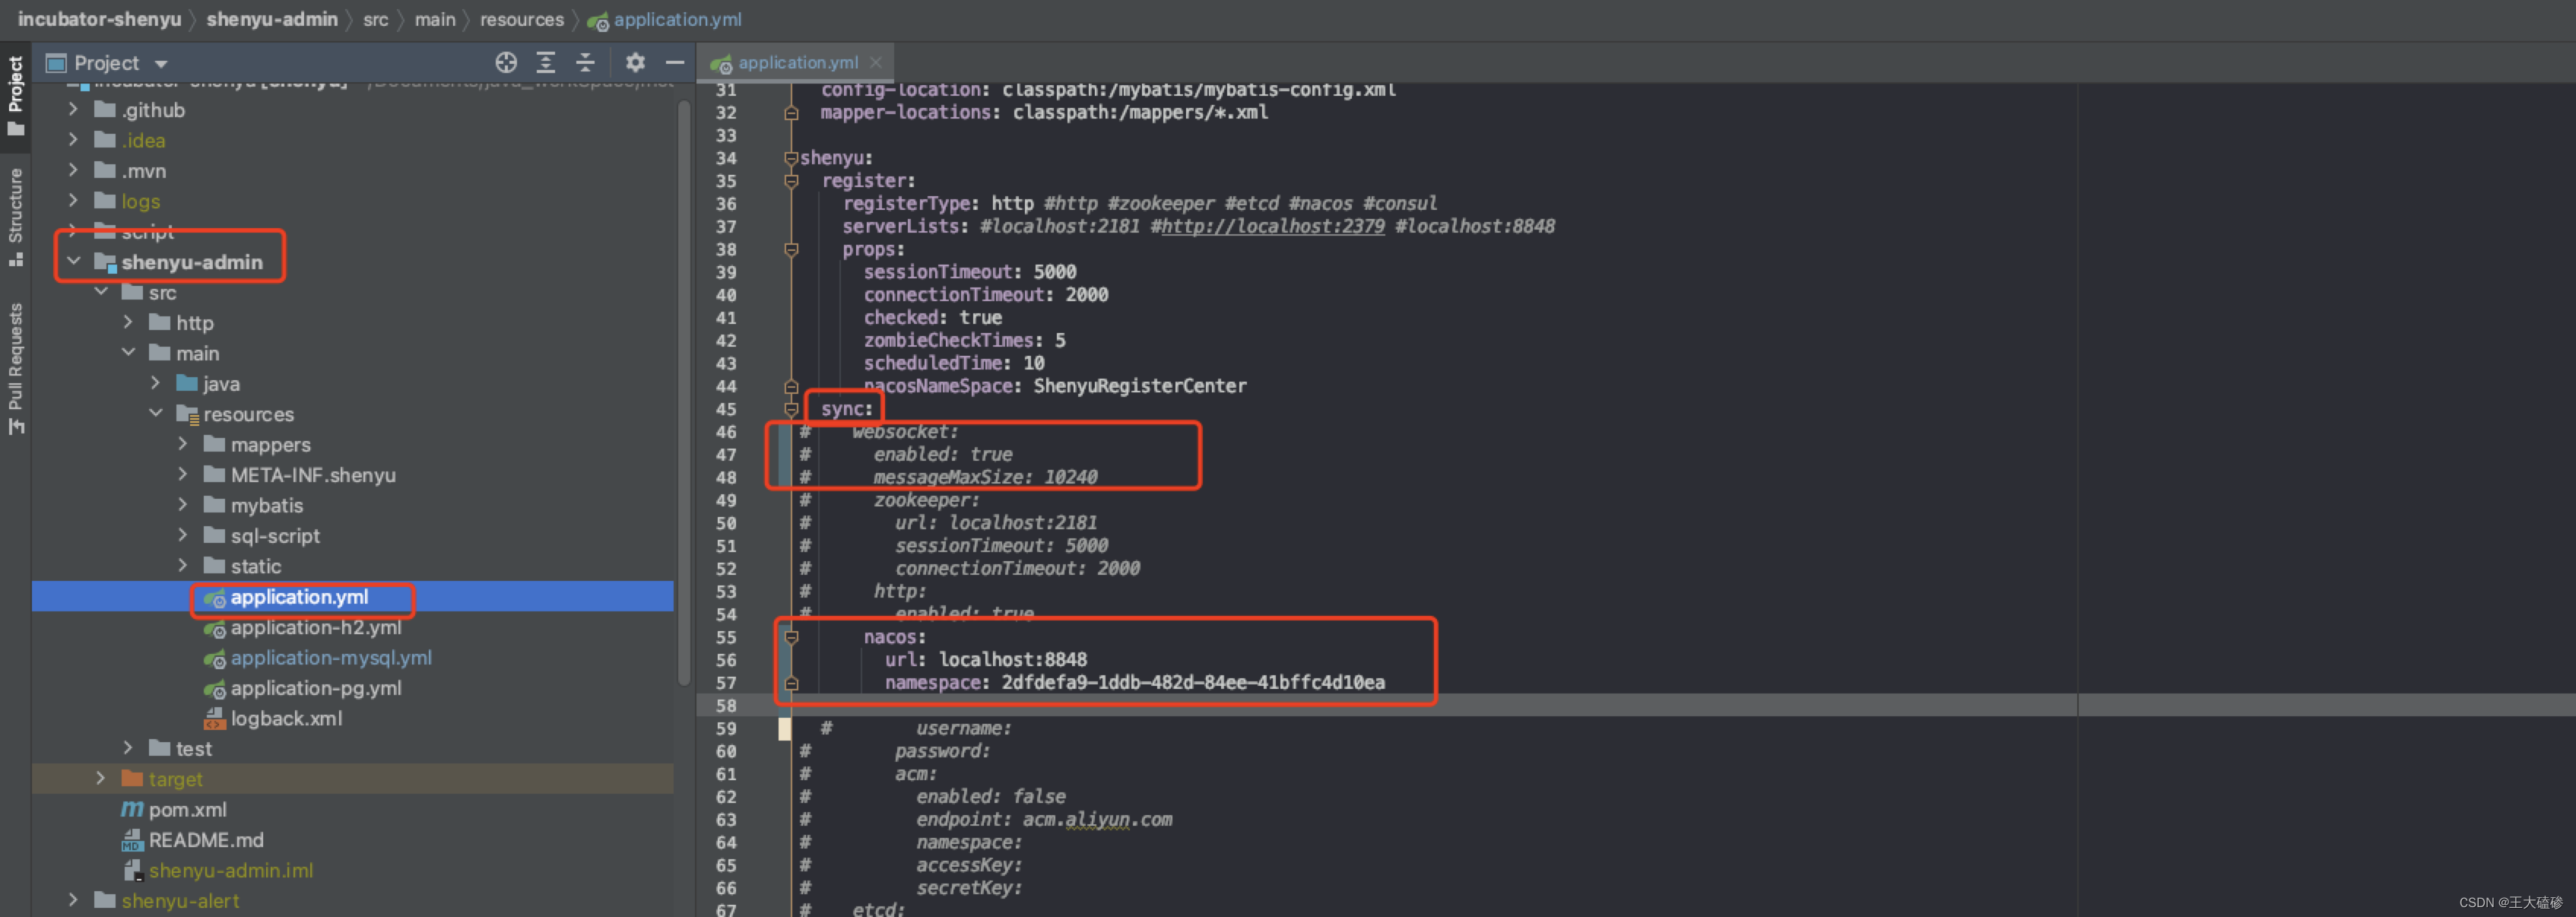Image resolution: width=2576 pixels, height=917 pixels.
Task: Collapse the resources folder chevron
Action: 155,413
